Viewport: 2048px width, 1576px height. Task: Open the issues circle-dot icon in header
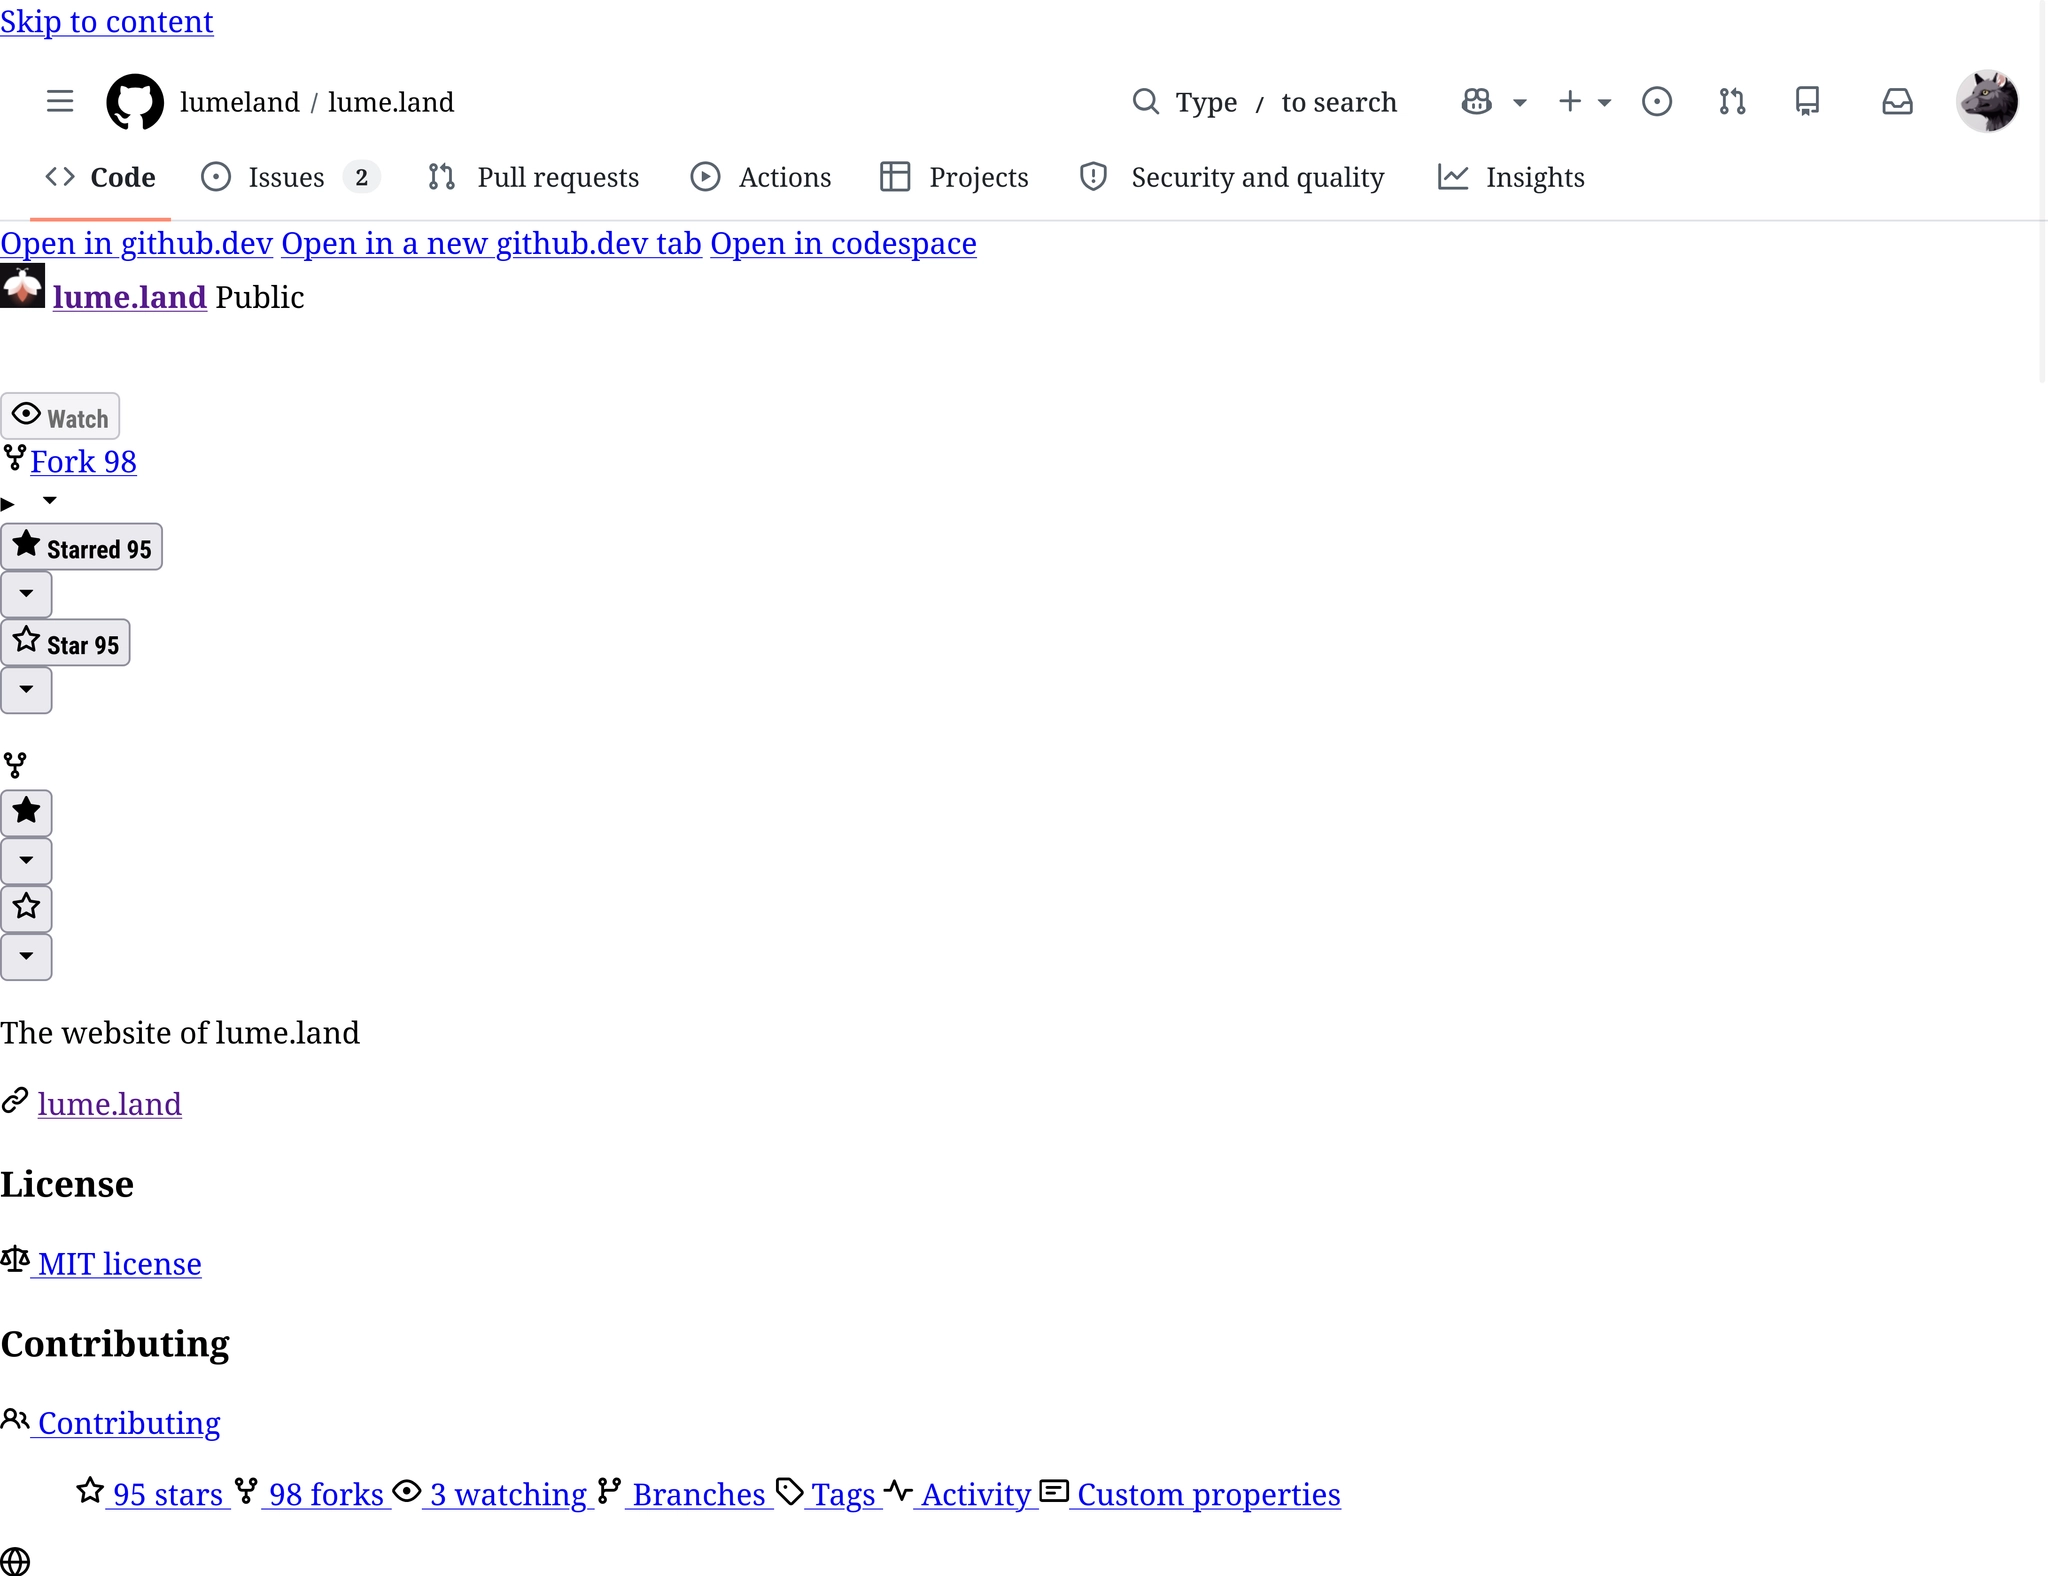1656,101
